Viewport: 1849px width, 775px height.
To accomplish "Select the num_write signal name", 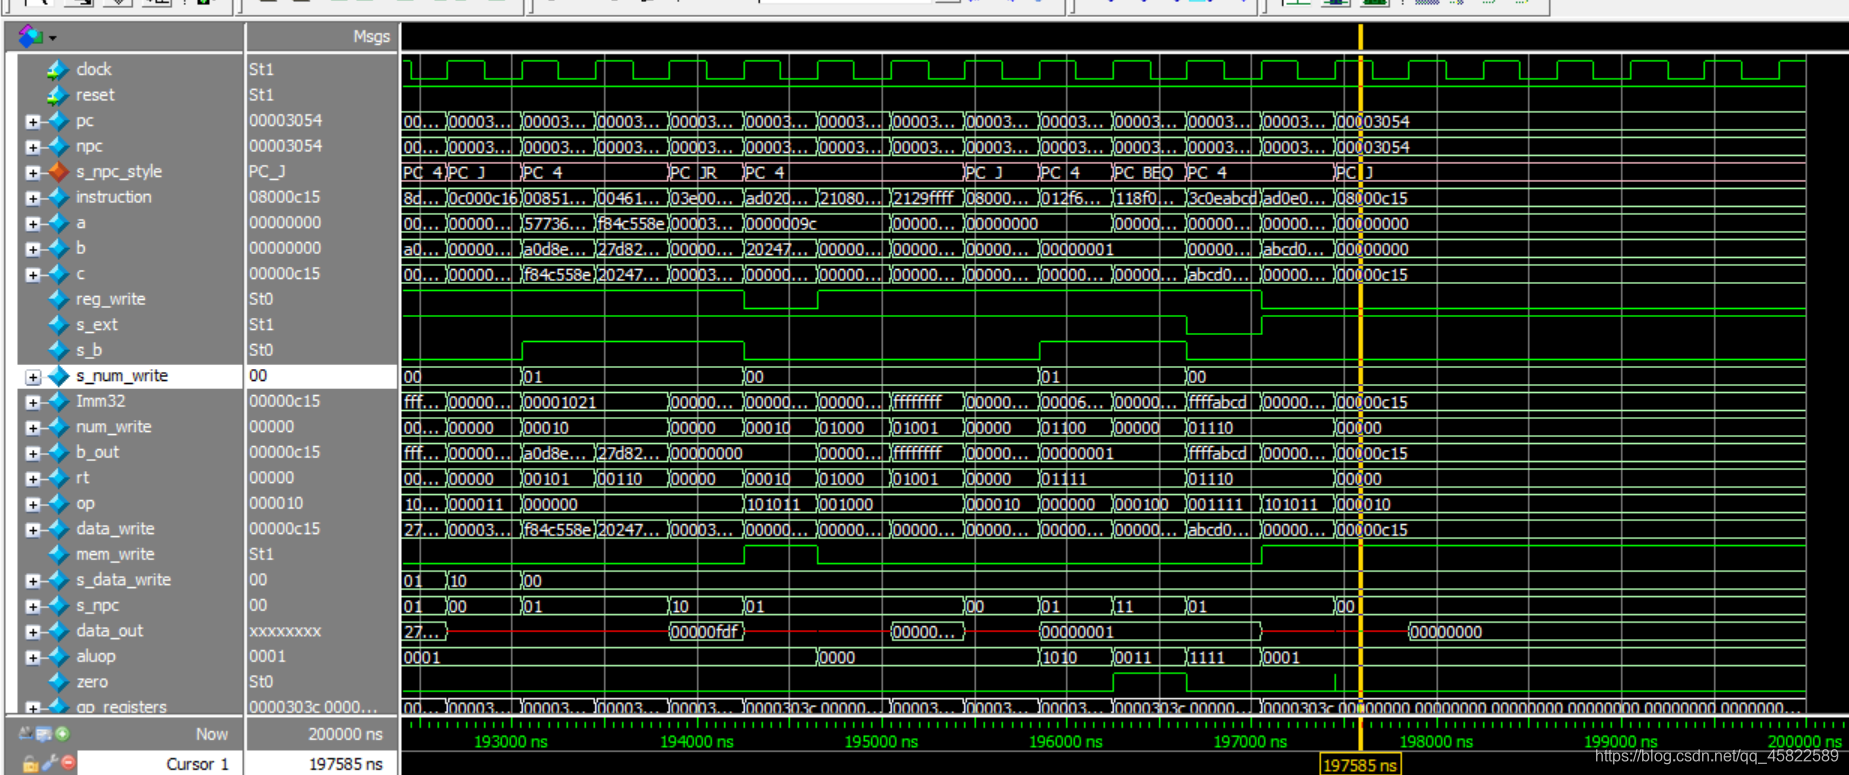I will (114, 426).
